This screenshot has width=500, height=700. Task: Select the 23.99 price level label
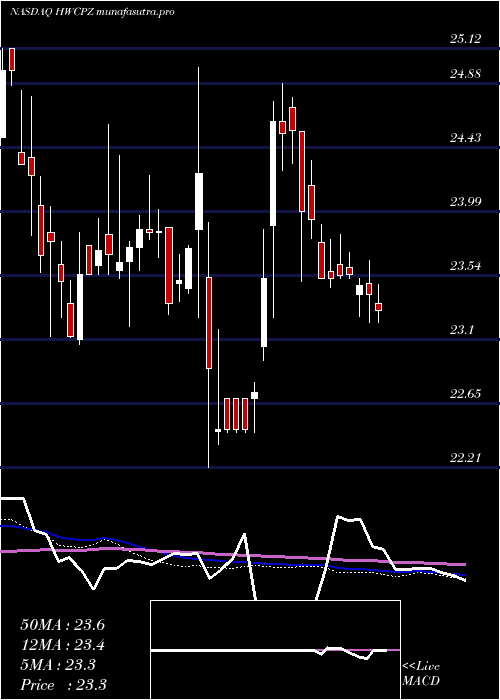(x=465, y=202)
